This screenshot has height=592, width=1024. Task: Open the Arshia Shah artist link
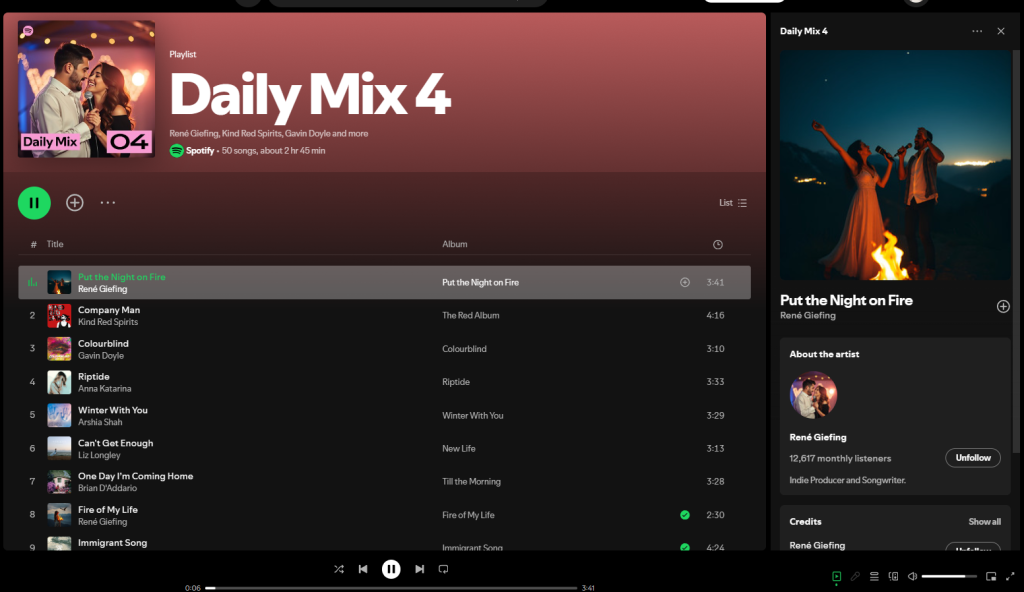[100, 422]
